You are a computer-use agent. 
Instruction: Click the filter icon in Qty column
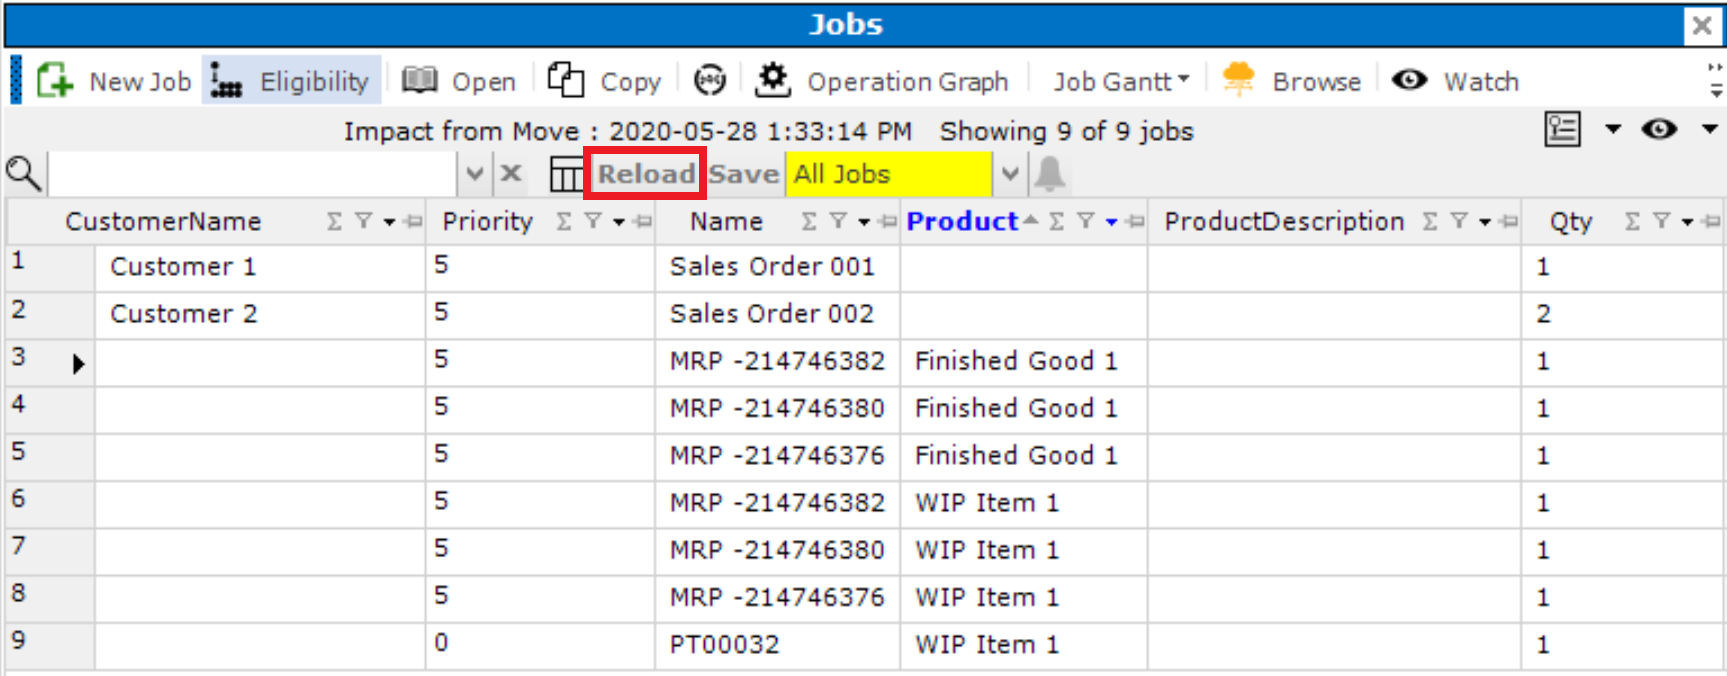(x=1662, y=222)
